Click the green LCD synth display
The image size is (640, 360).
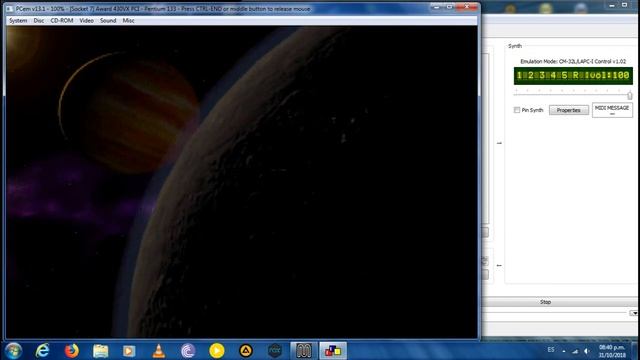[573, 76]
